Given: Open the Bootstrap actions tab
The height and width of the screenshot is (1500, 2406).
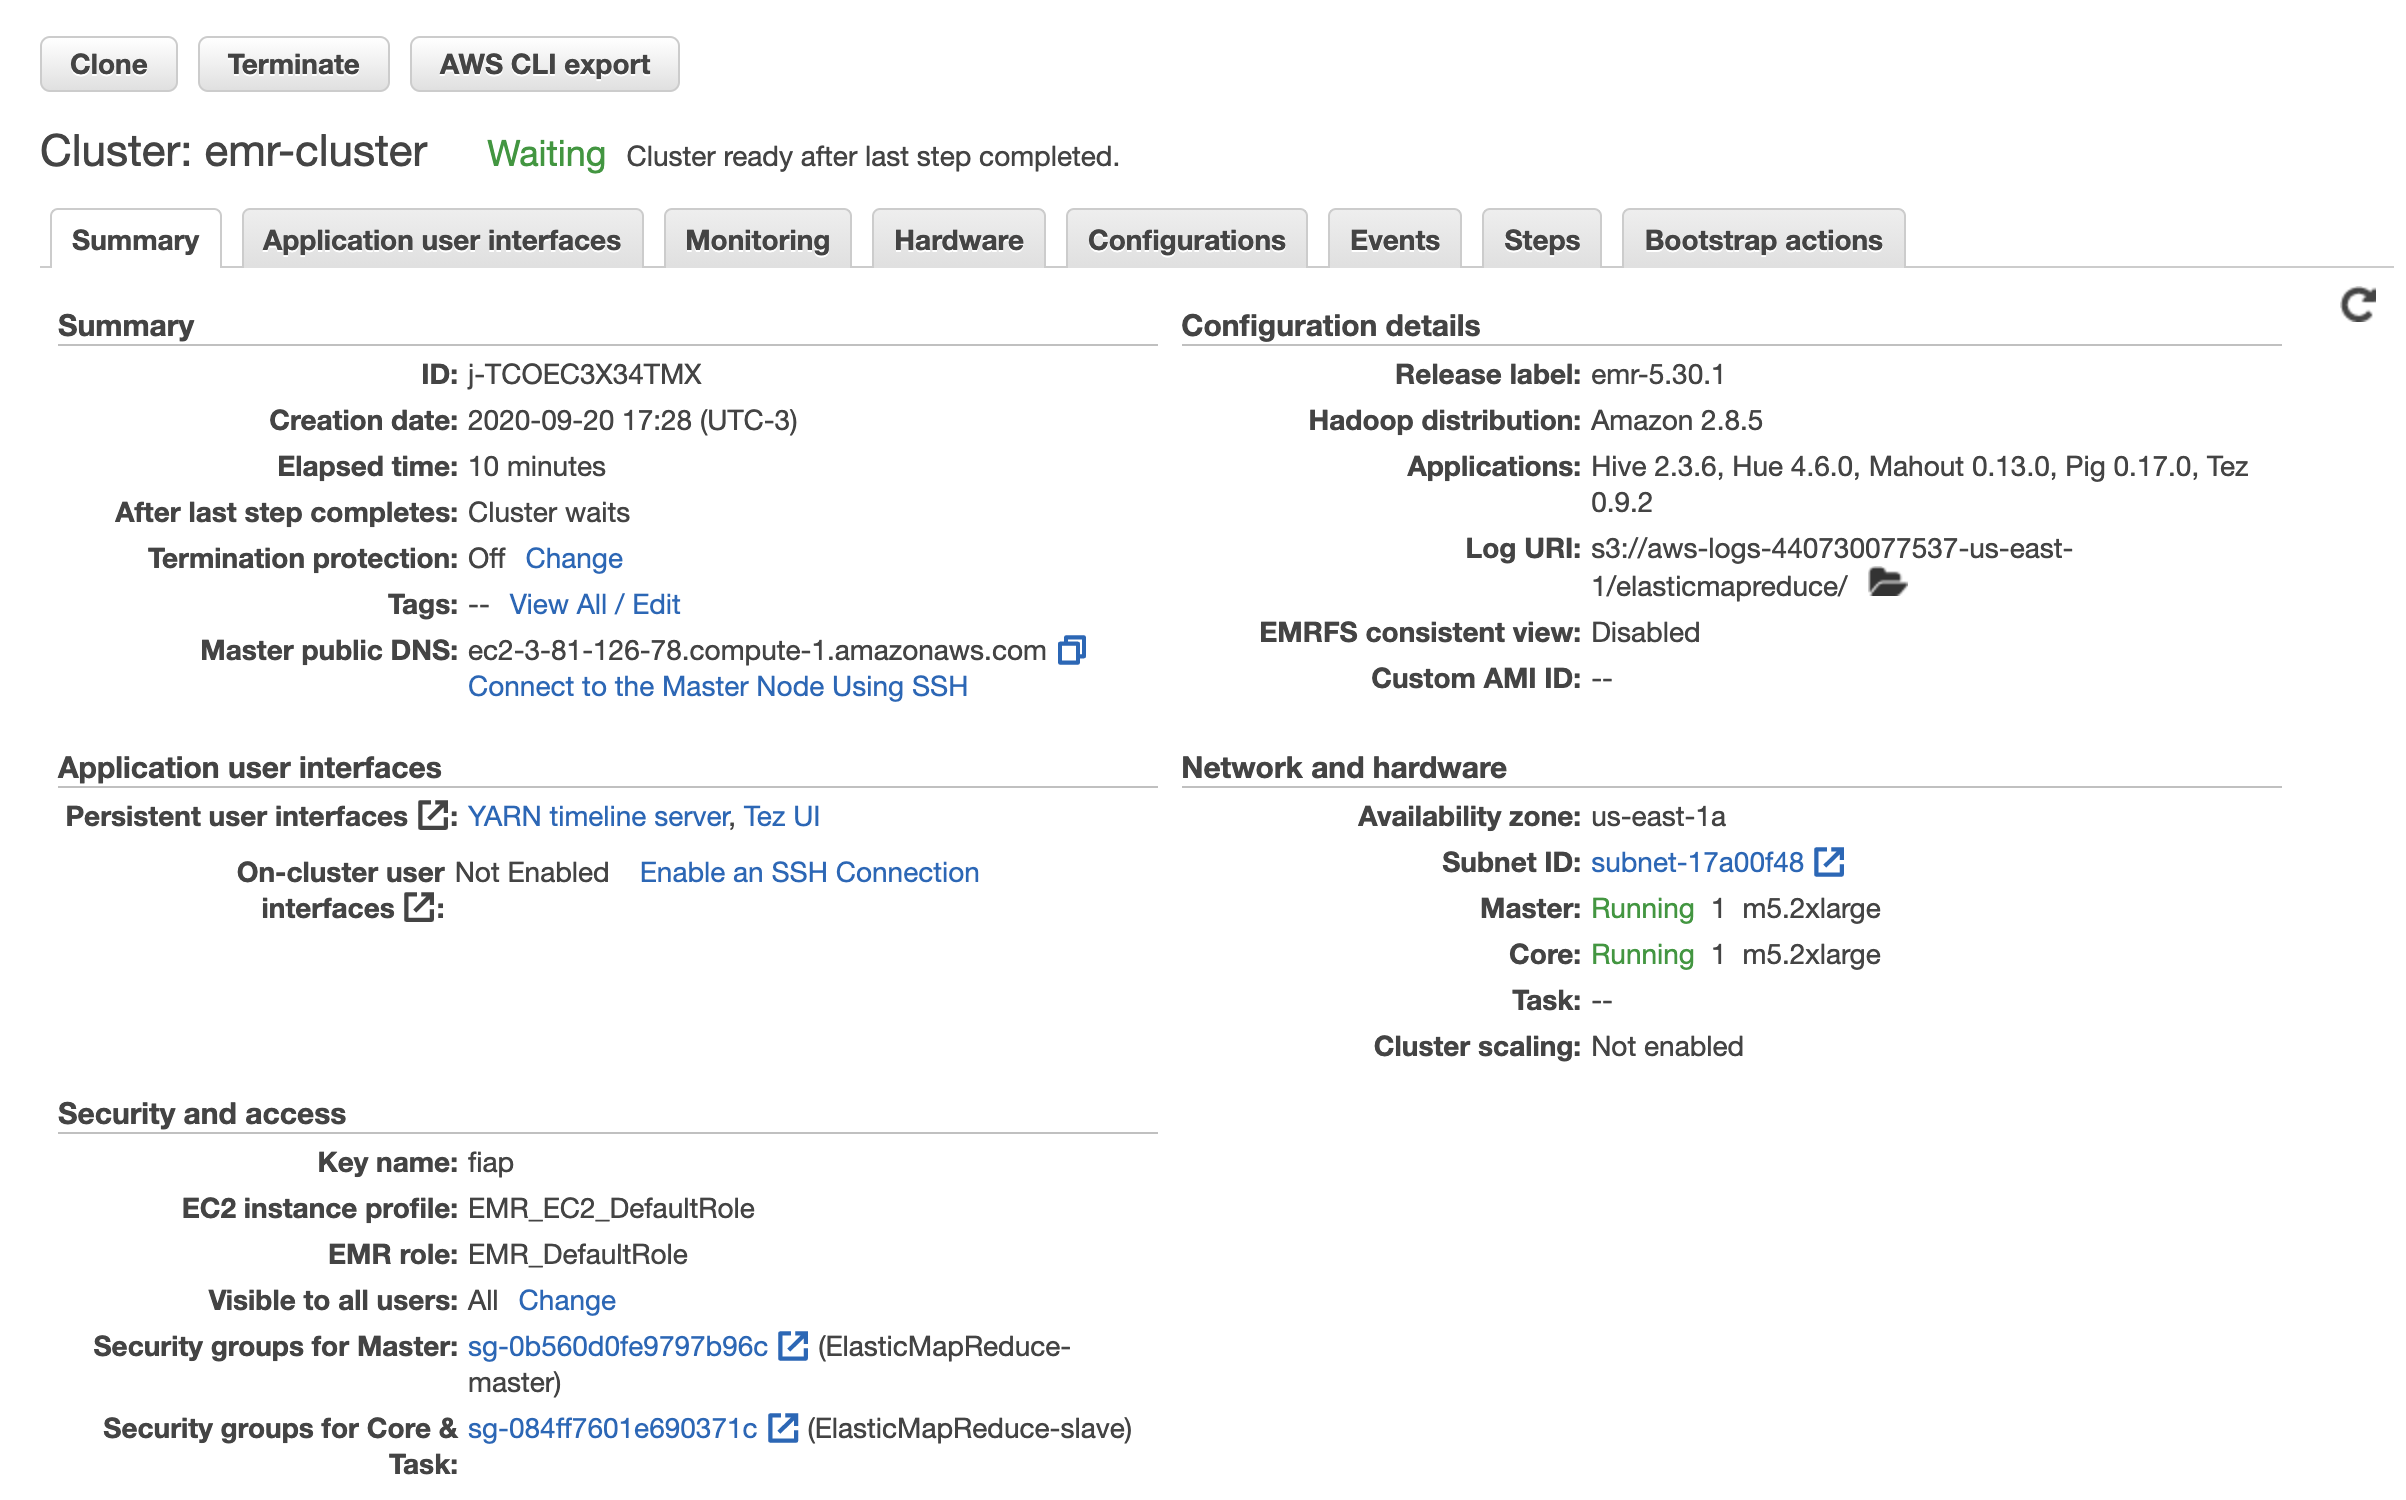Looking at the screenshot, I should (x=1762, y=240).
